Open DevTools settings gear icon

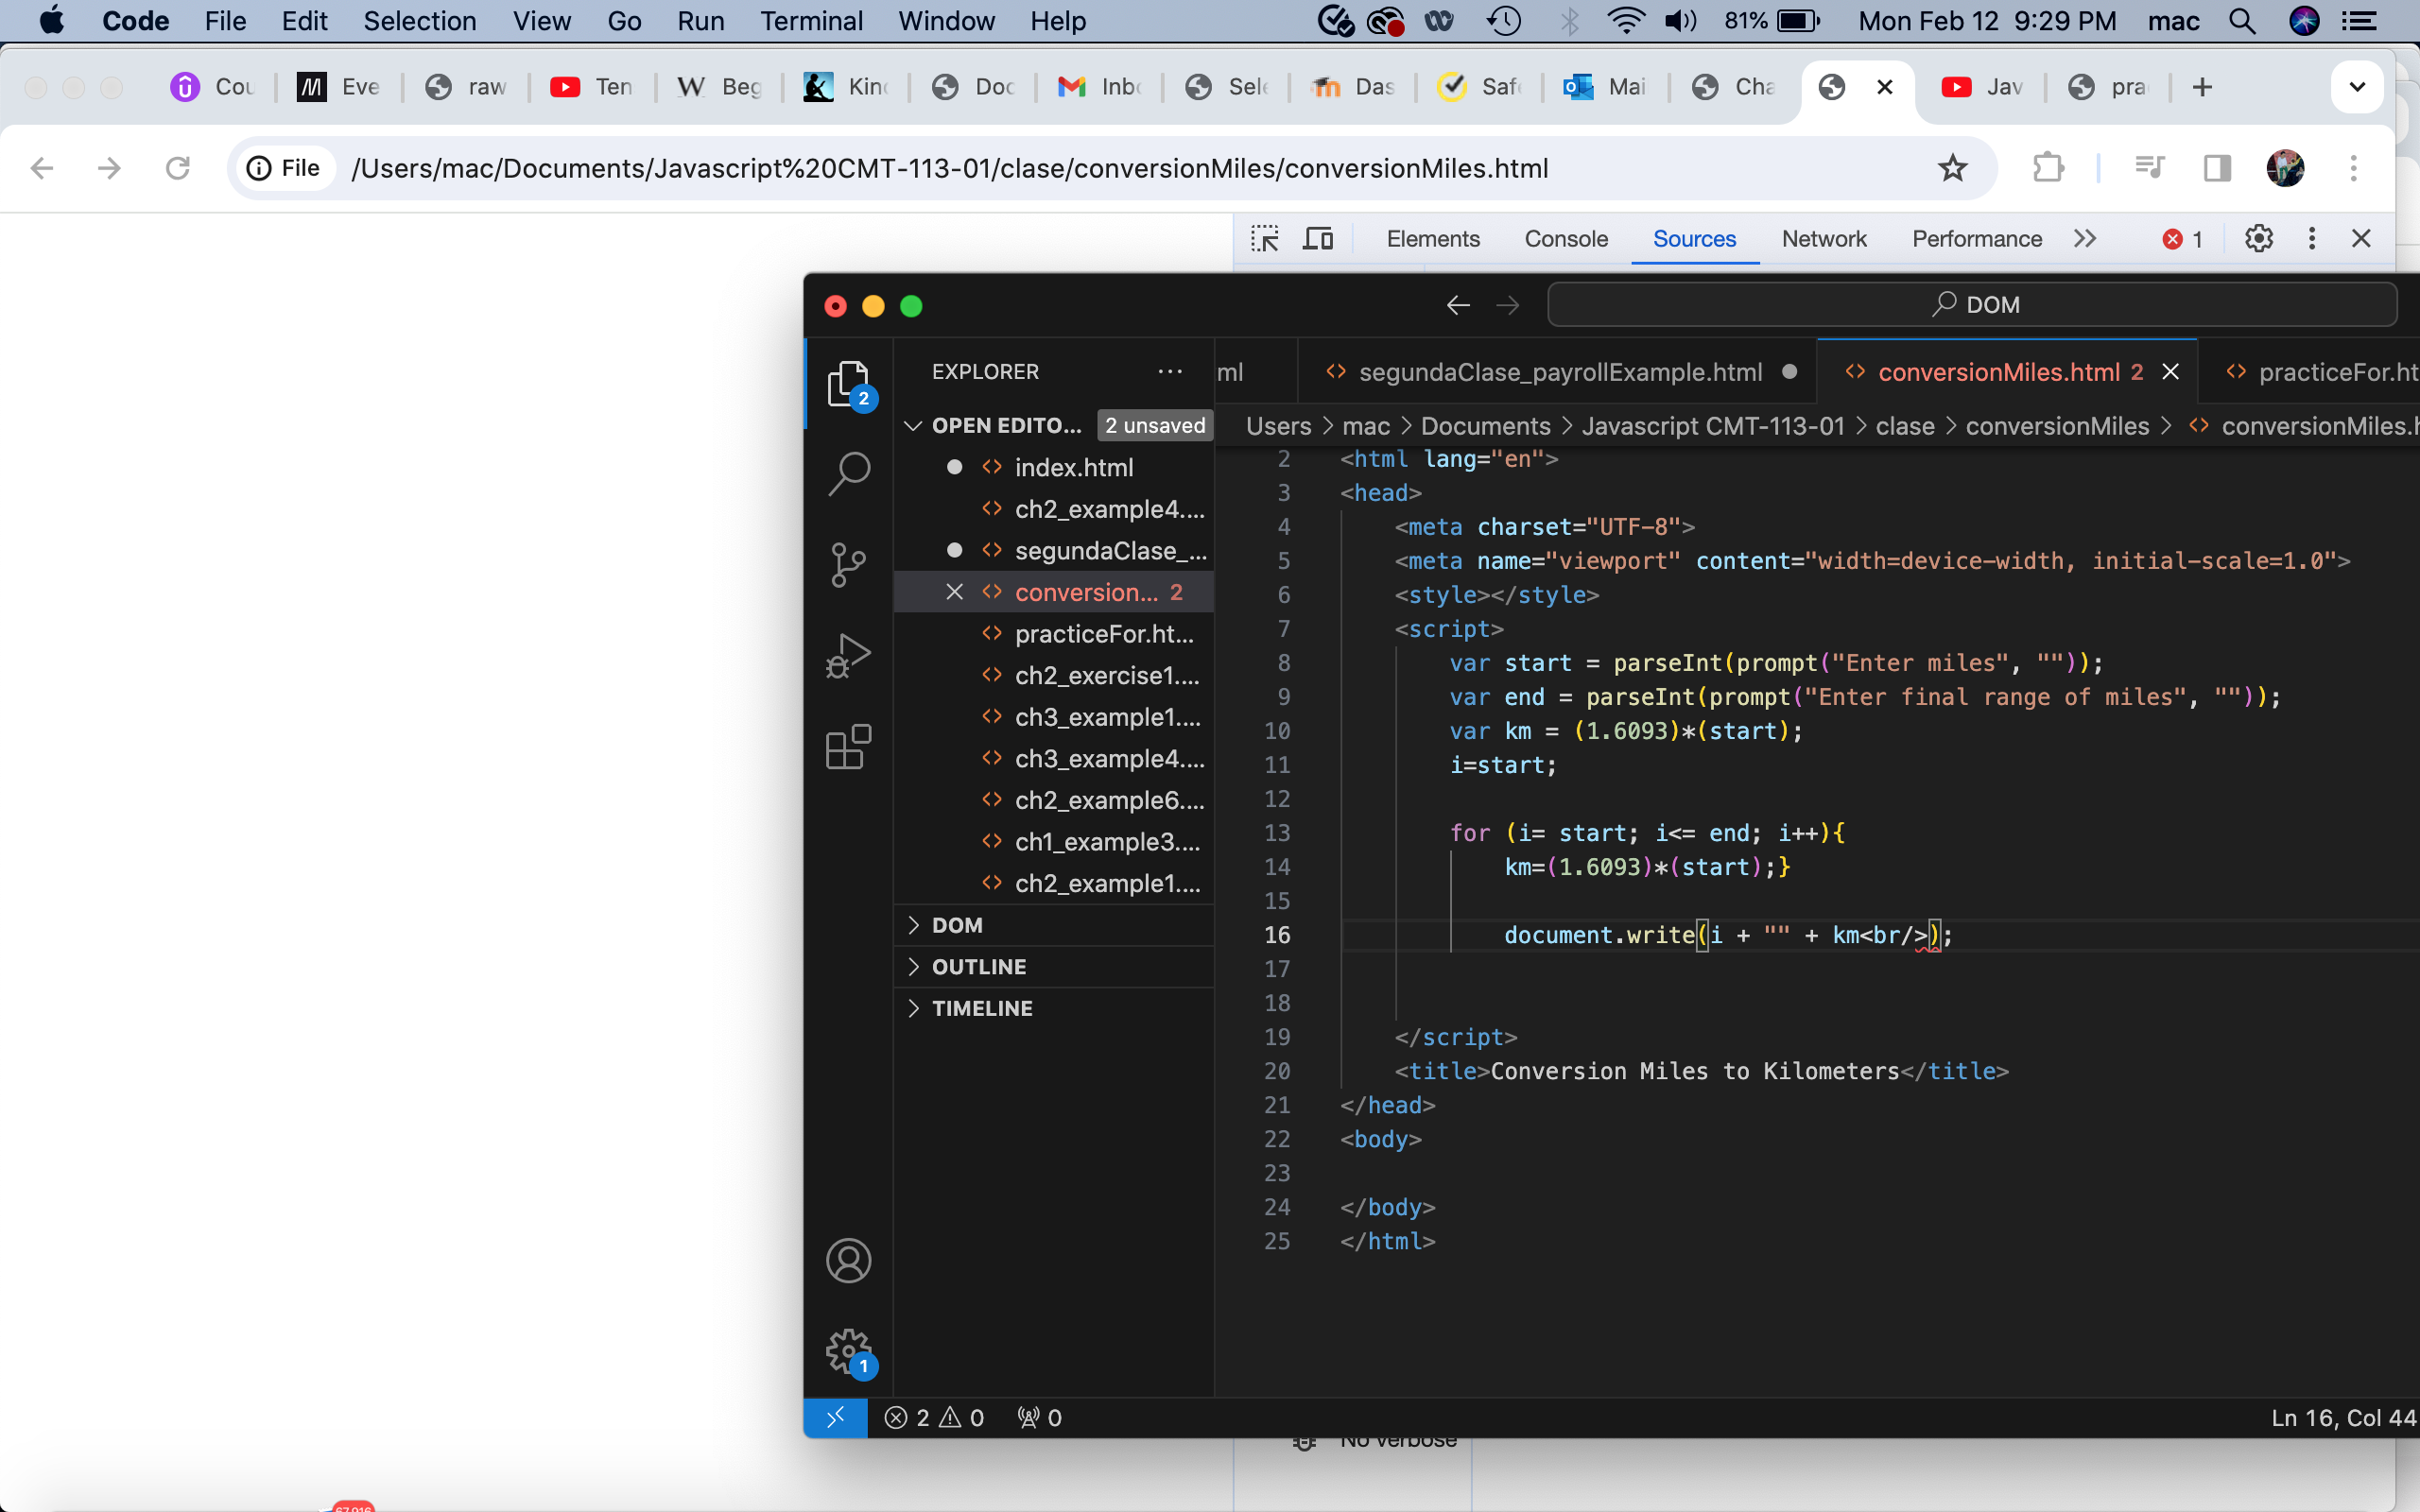click(x=2258, y=239)
